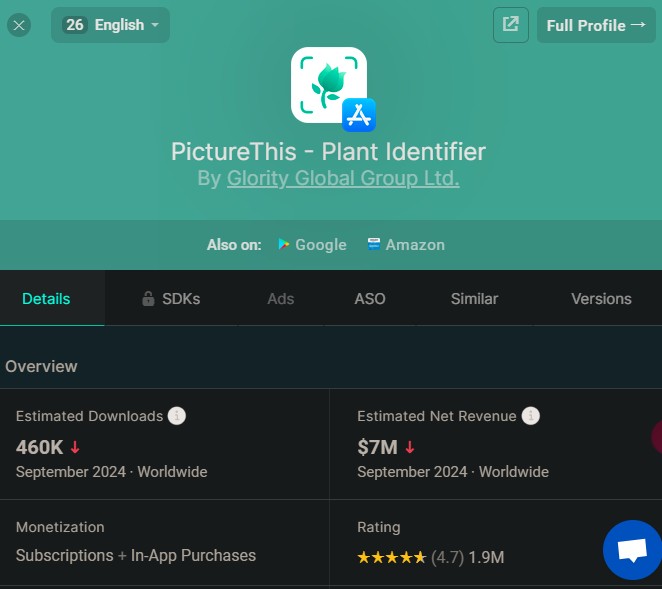662x589 pixels.
Task: Select the Ads tab
Action: 281,299
